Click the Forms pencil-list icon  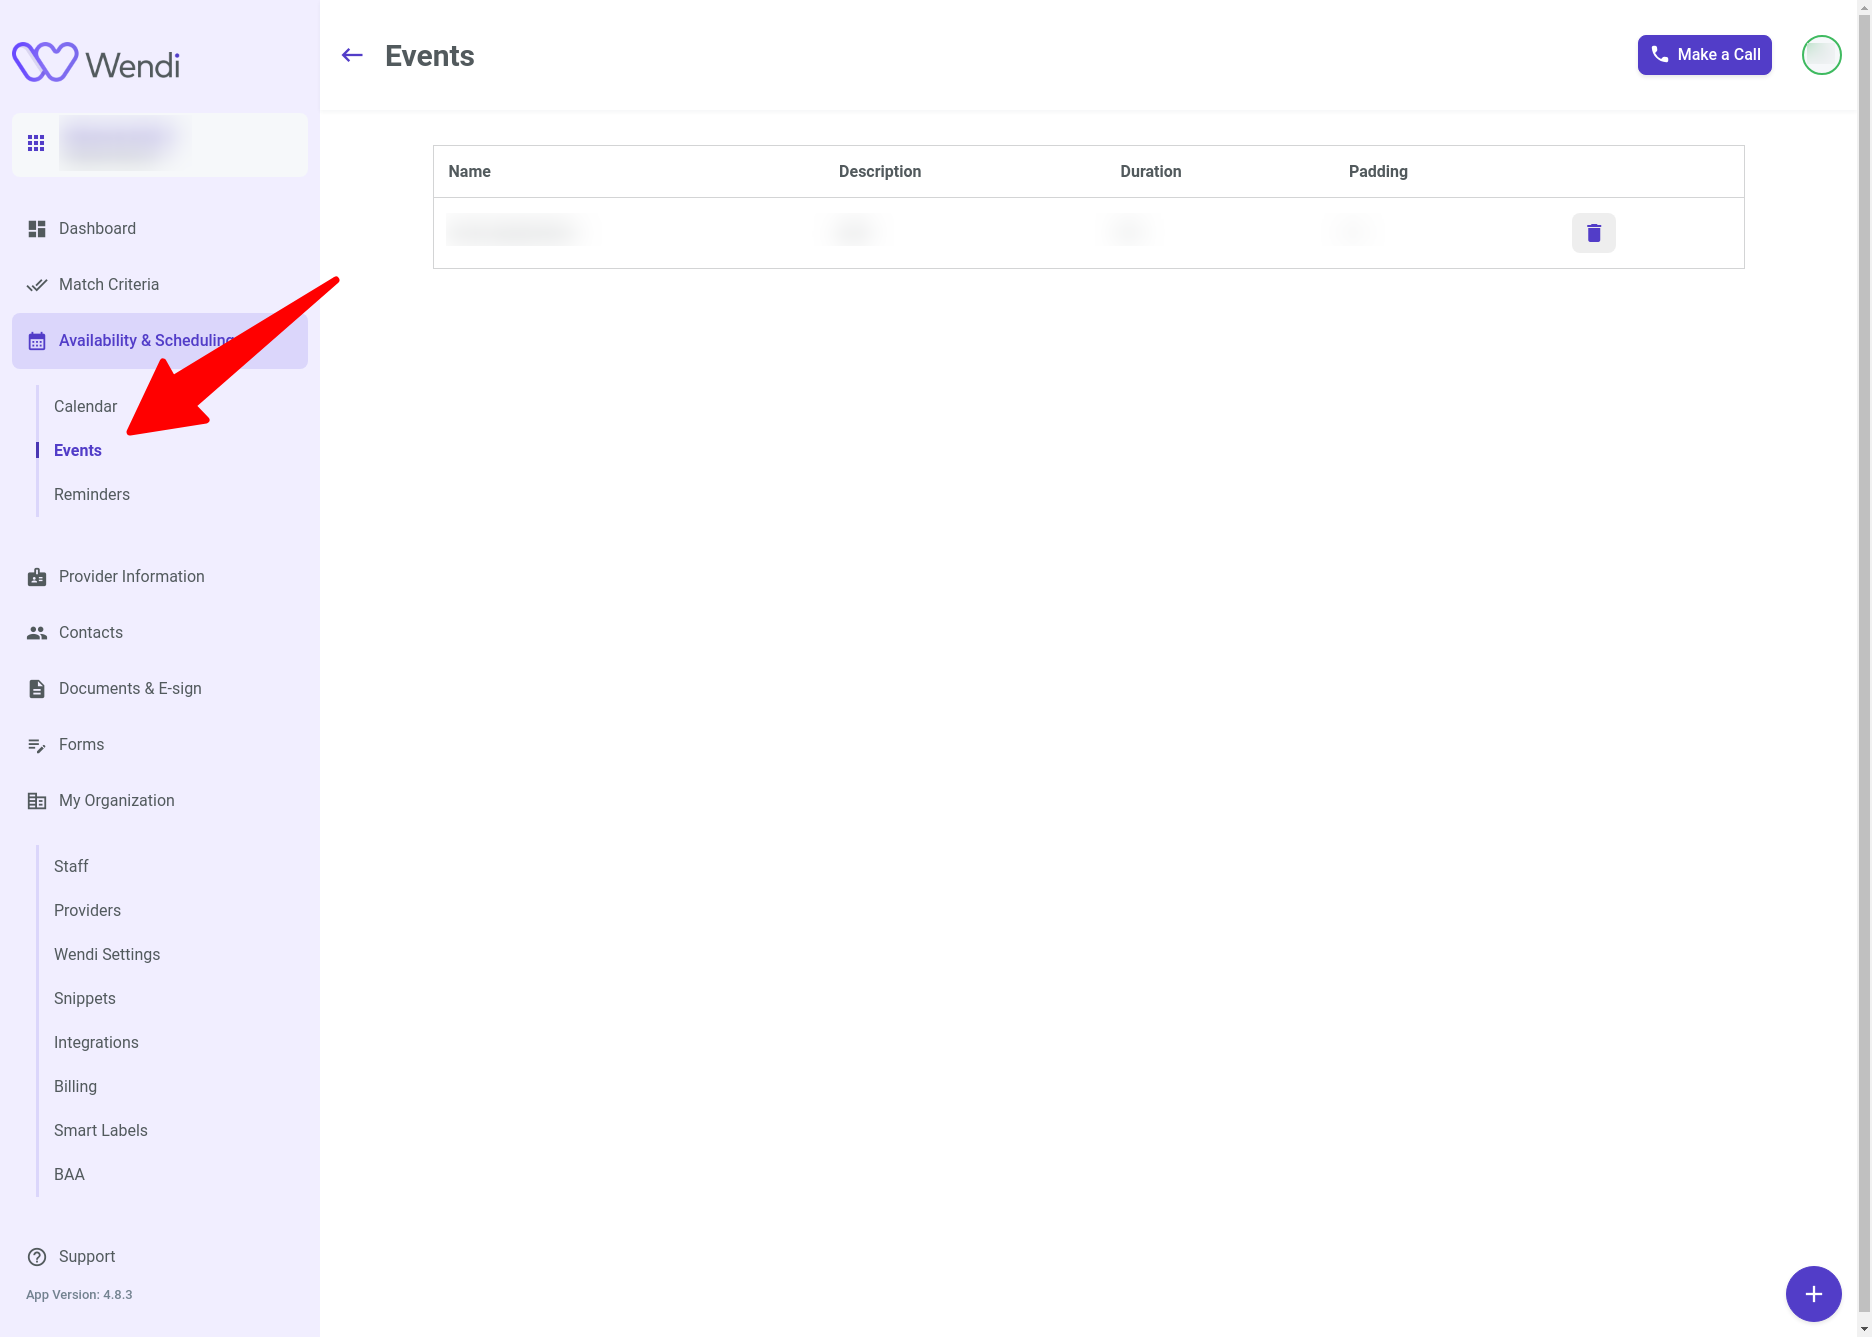click(37, 745)
